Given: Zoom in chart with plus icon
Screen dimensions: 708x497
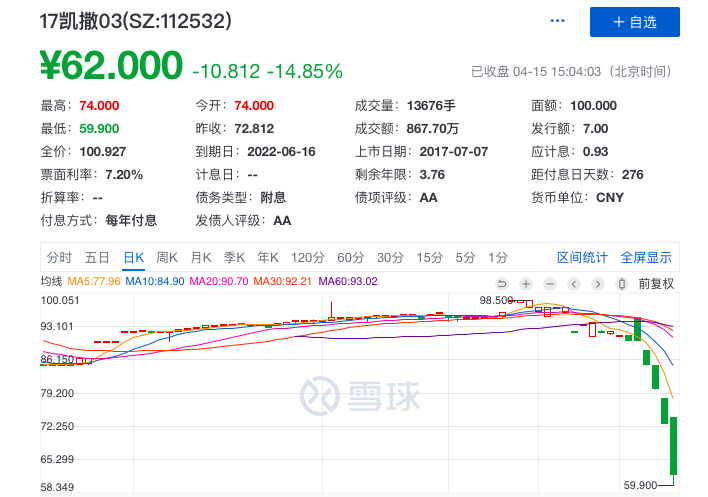Looking at the screenshot, I should (x=524, y=283).
